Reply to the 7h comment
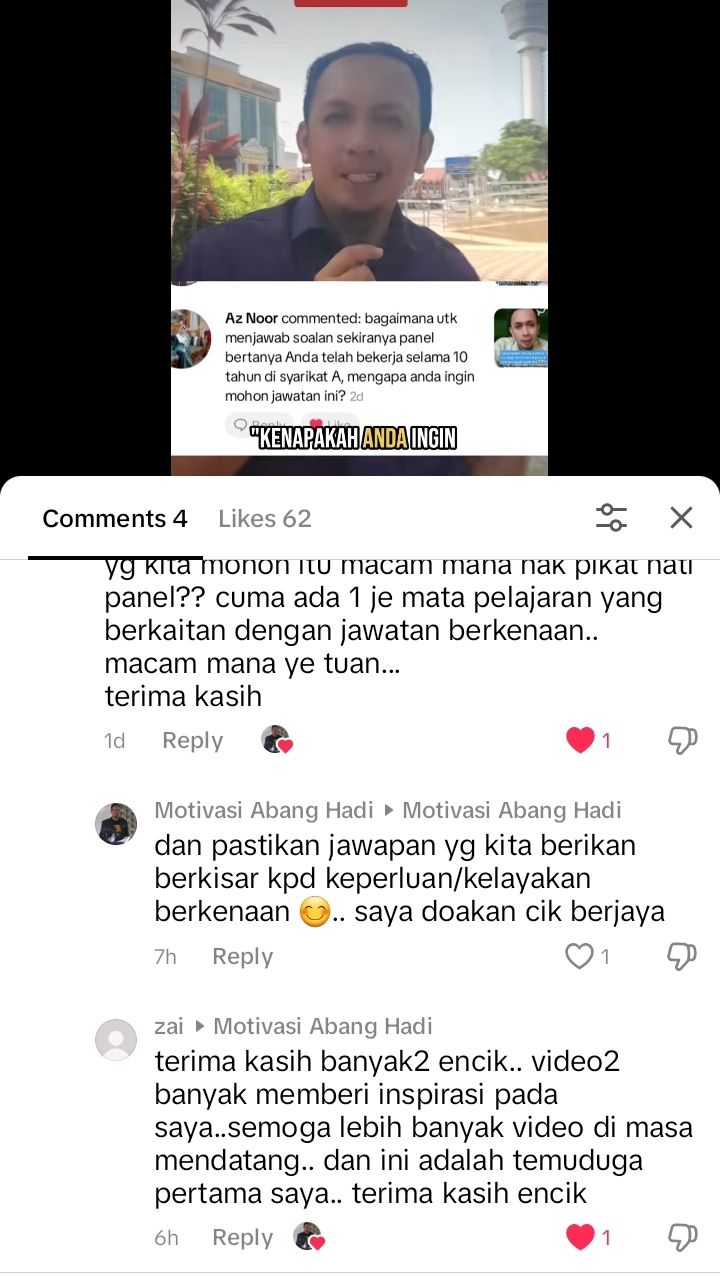The image size is (720, 1276). (242, 956)
